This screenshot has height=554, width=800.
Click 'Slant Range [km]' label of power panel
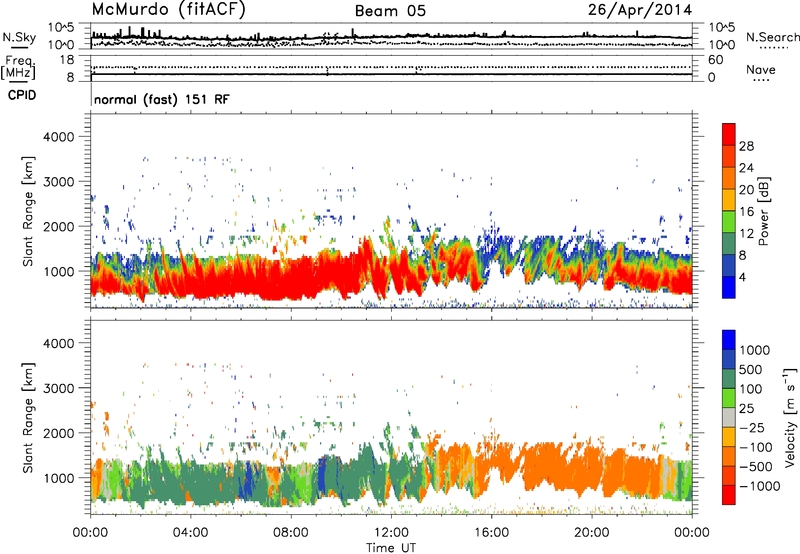(x=28, y=211)
